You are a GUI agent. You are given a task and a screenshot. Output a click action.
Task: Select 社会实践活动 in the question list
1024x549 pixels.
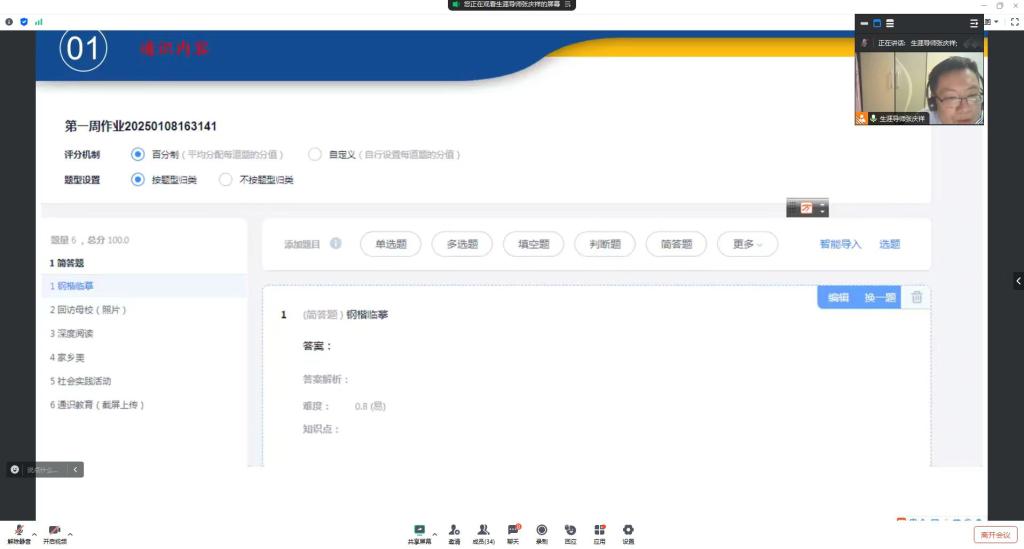coord(84,381)
